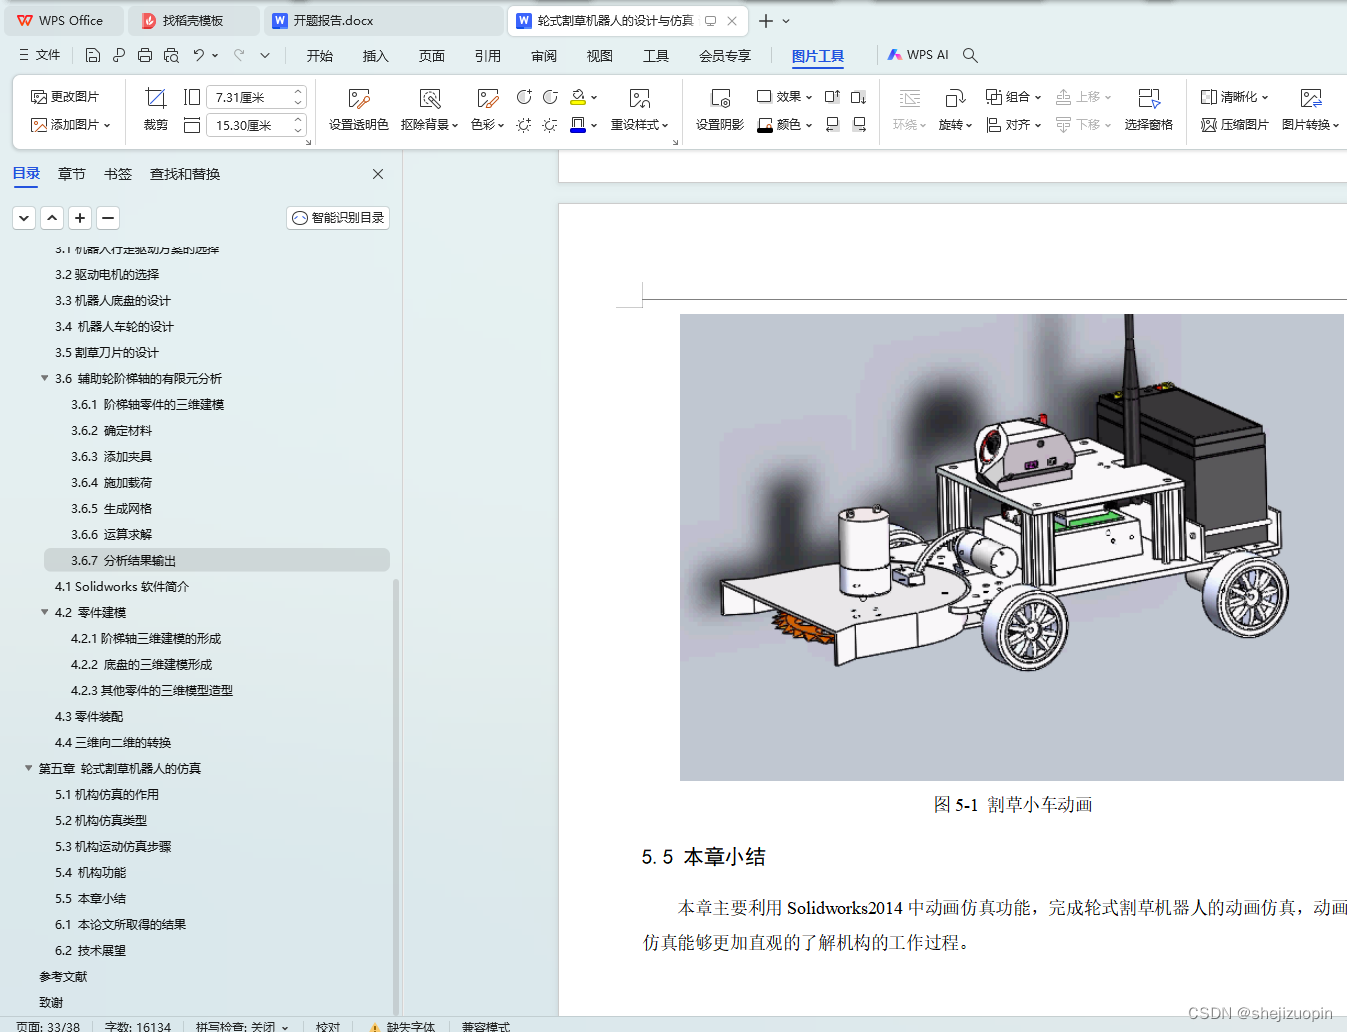This screenshot has height=1032, width=1347.
Task: Click the Change Picture (更改图片) button
Action: 65,97
